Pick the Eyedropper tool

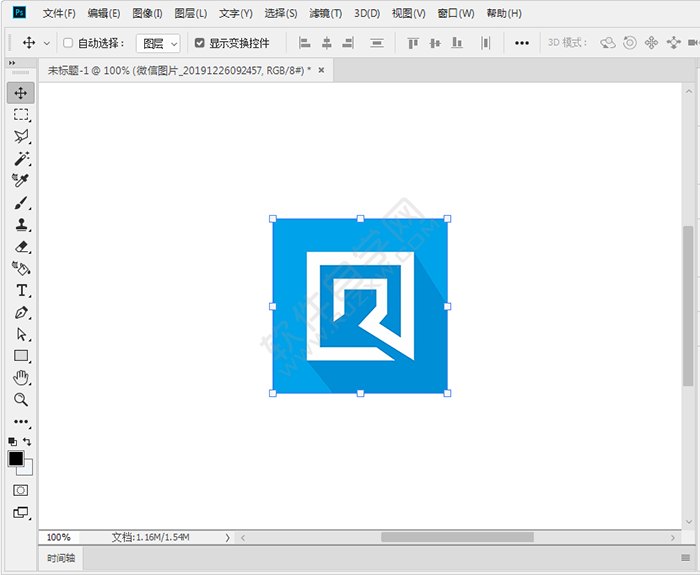pos(21,181)
